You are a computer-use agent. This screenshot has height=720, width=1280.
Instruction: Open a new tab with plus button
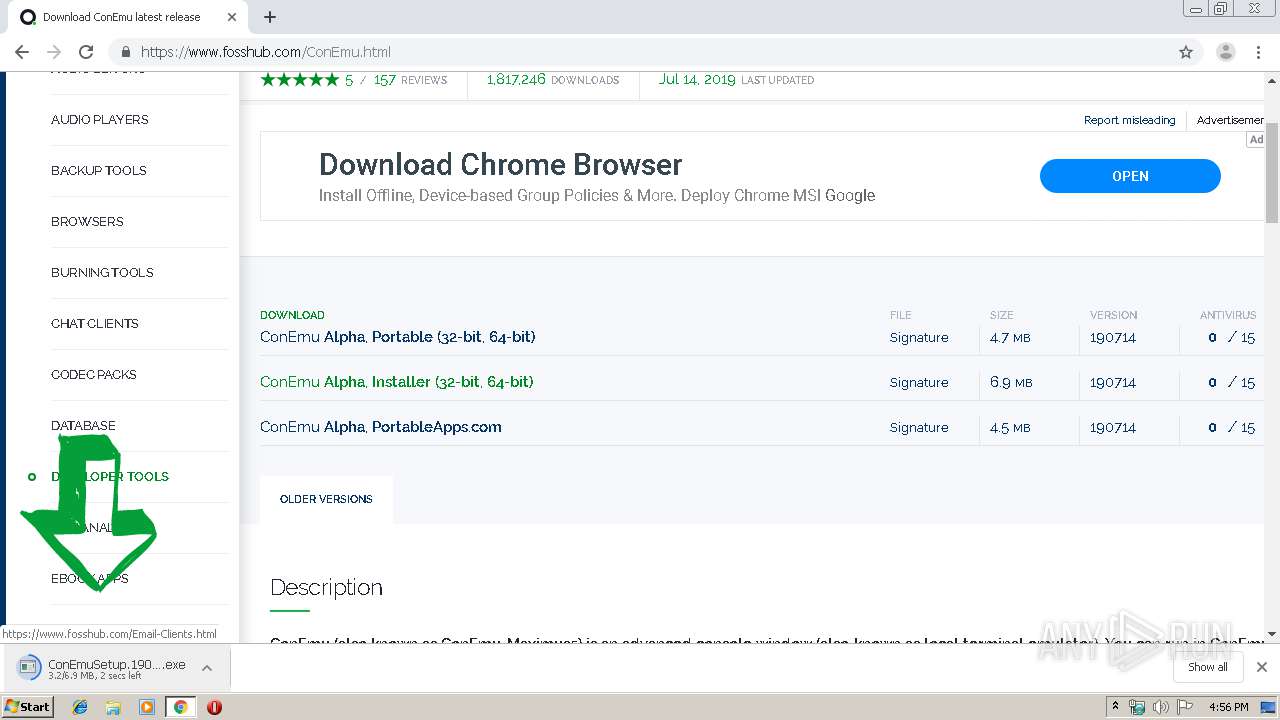270,17
